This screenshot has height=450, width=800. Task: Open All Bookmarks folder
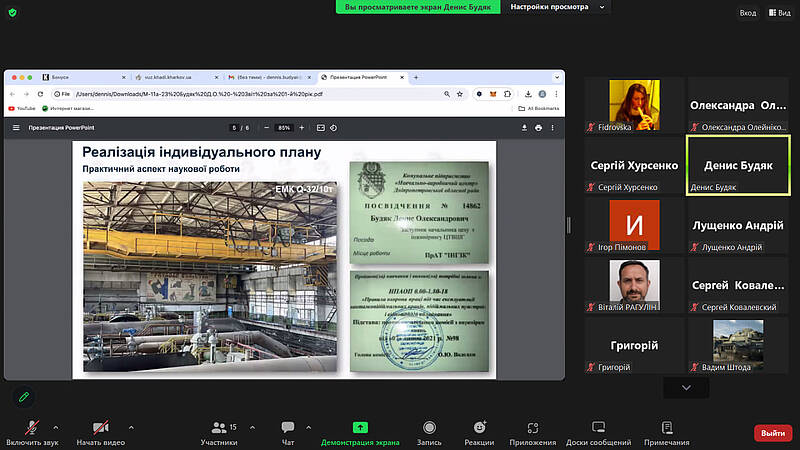[539, 108]
